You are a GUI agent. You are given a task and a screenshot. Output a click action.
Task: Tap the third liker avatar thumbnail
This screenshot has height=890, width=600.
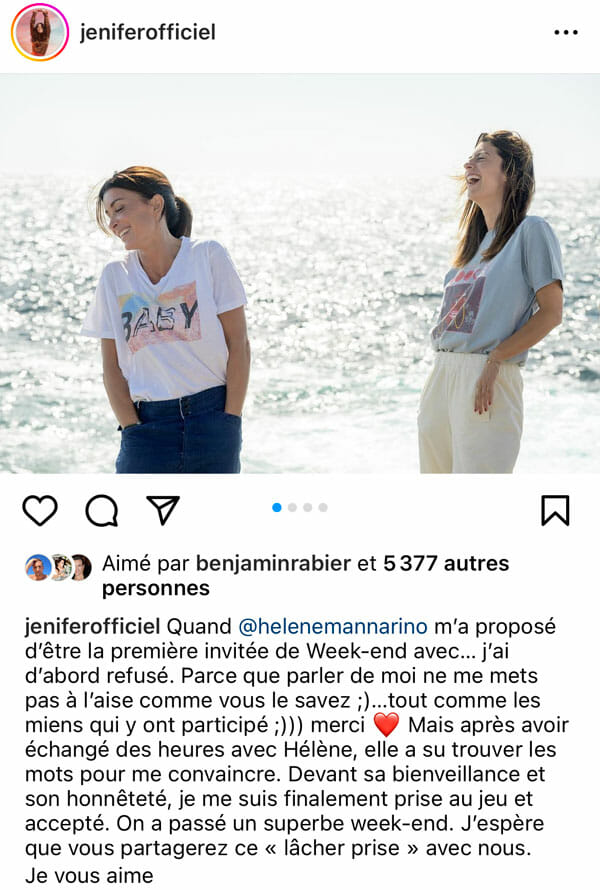coord(80,567)
